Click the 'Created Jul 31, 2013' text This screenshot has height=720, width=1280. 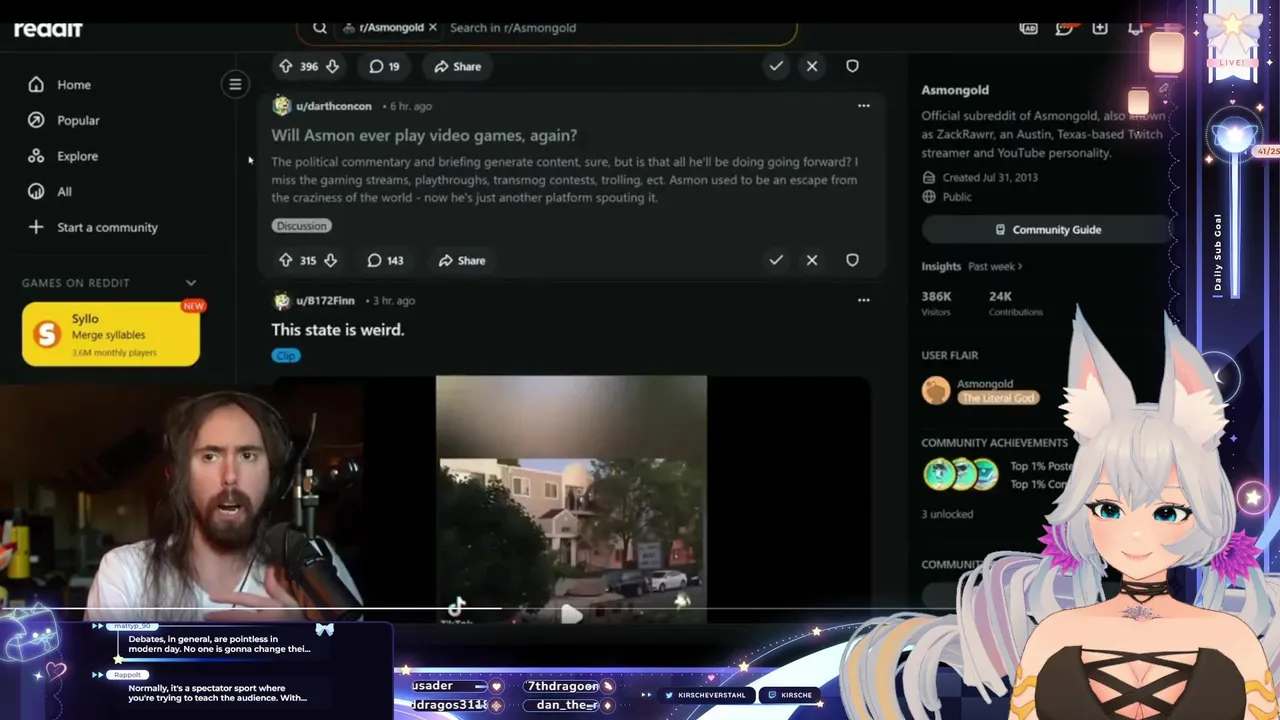(990, 178)
